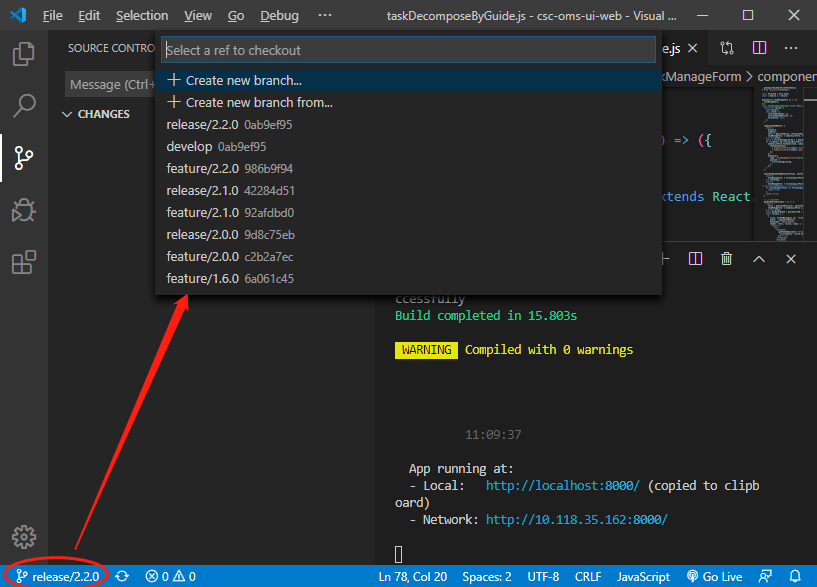Open the Search view in activity bar
This screenshot has height=587, width=817.
pos(23,106)
